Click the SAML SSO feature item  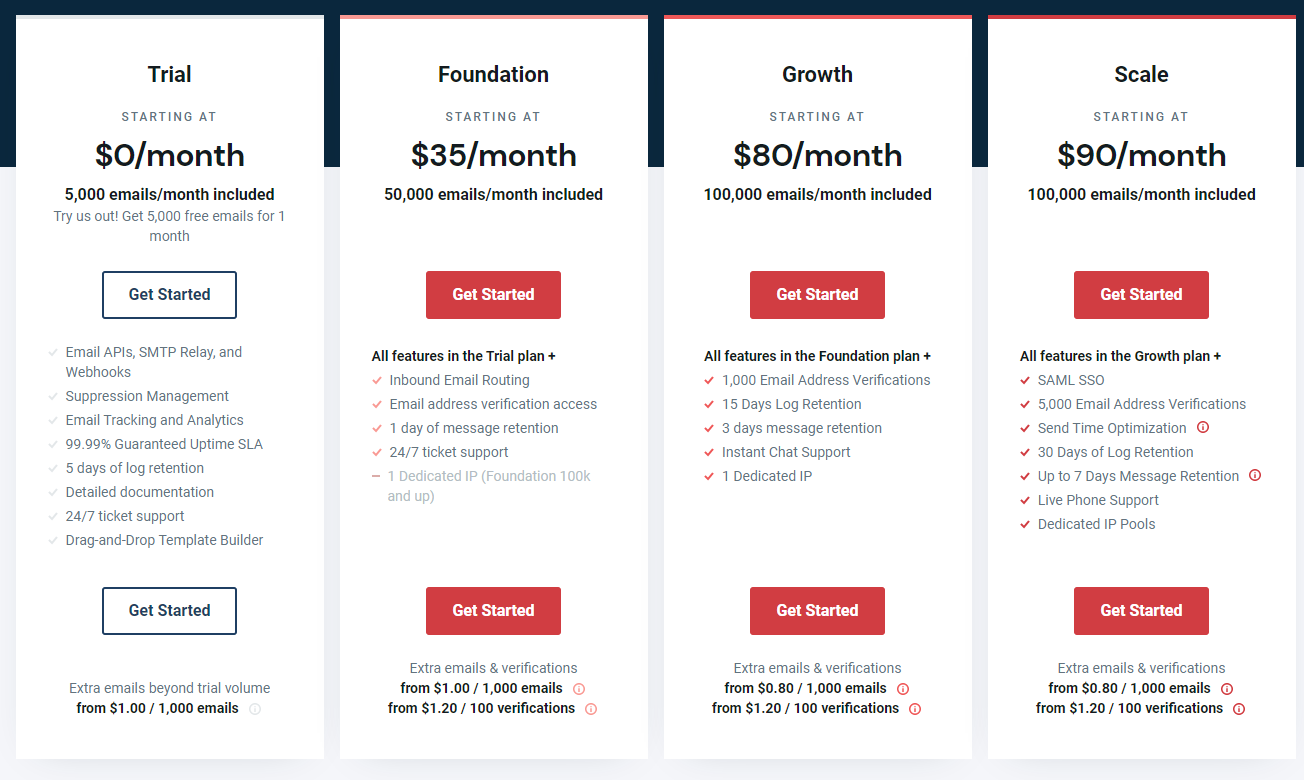pos(1071,380)
